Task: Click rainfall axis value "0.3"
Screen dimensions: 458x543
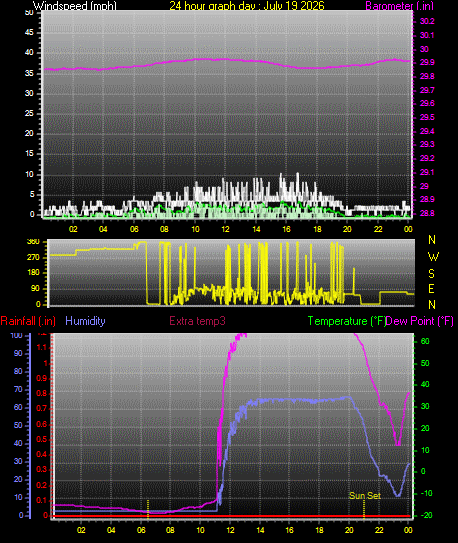Action: (x=42, y=470)
